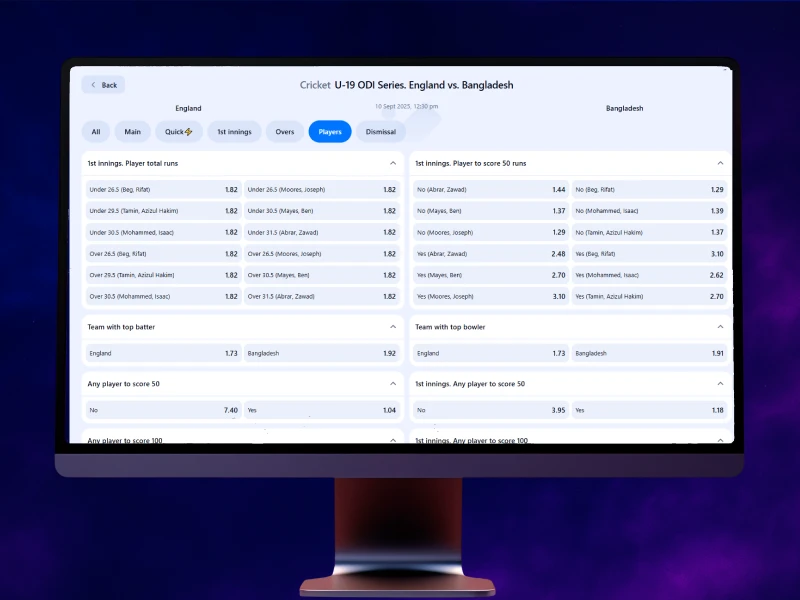Select the Quick lightning filter
This screenshot has height=600, width=800.
[178, 131]
